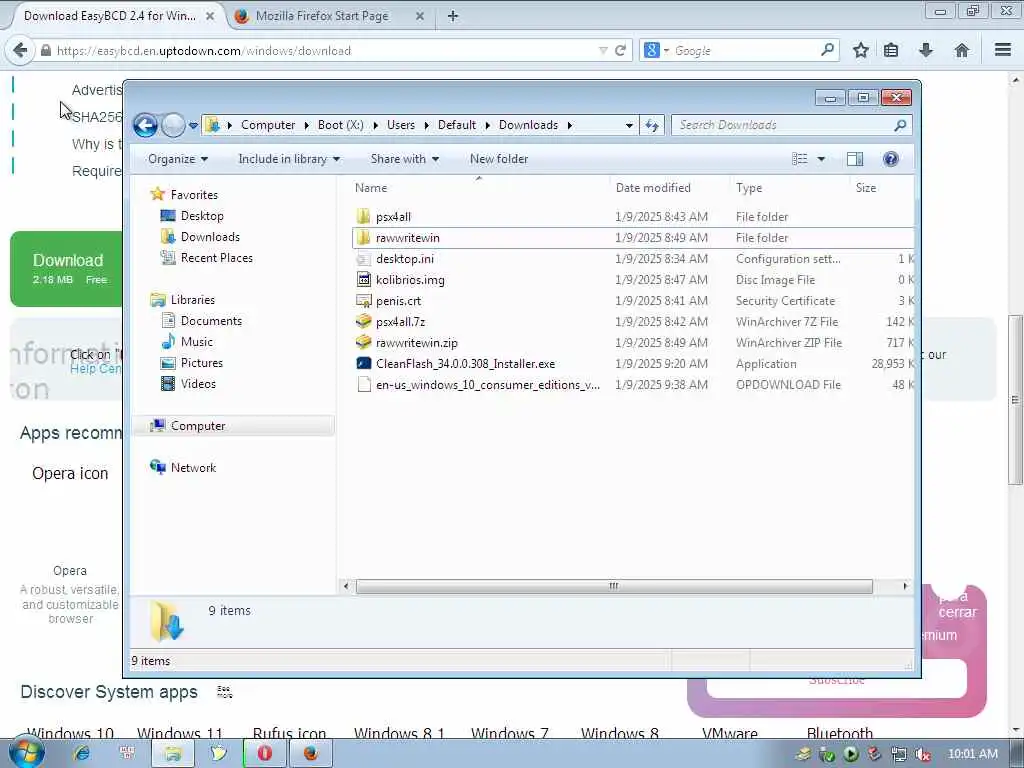Select Recent Places in Favorites
This screenshot has height=768, width=1024.
[x=206, y=258]
